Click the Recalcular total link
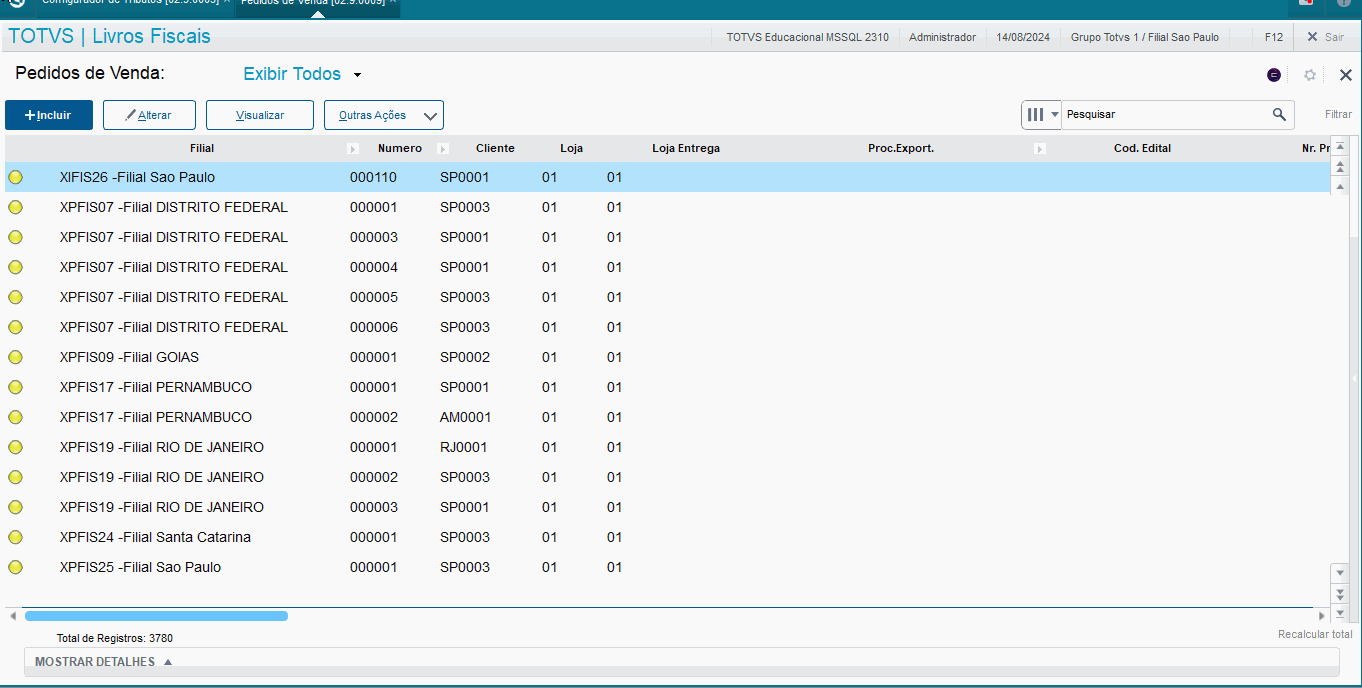 tap(1315, 635)
